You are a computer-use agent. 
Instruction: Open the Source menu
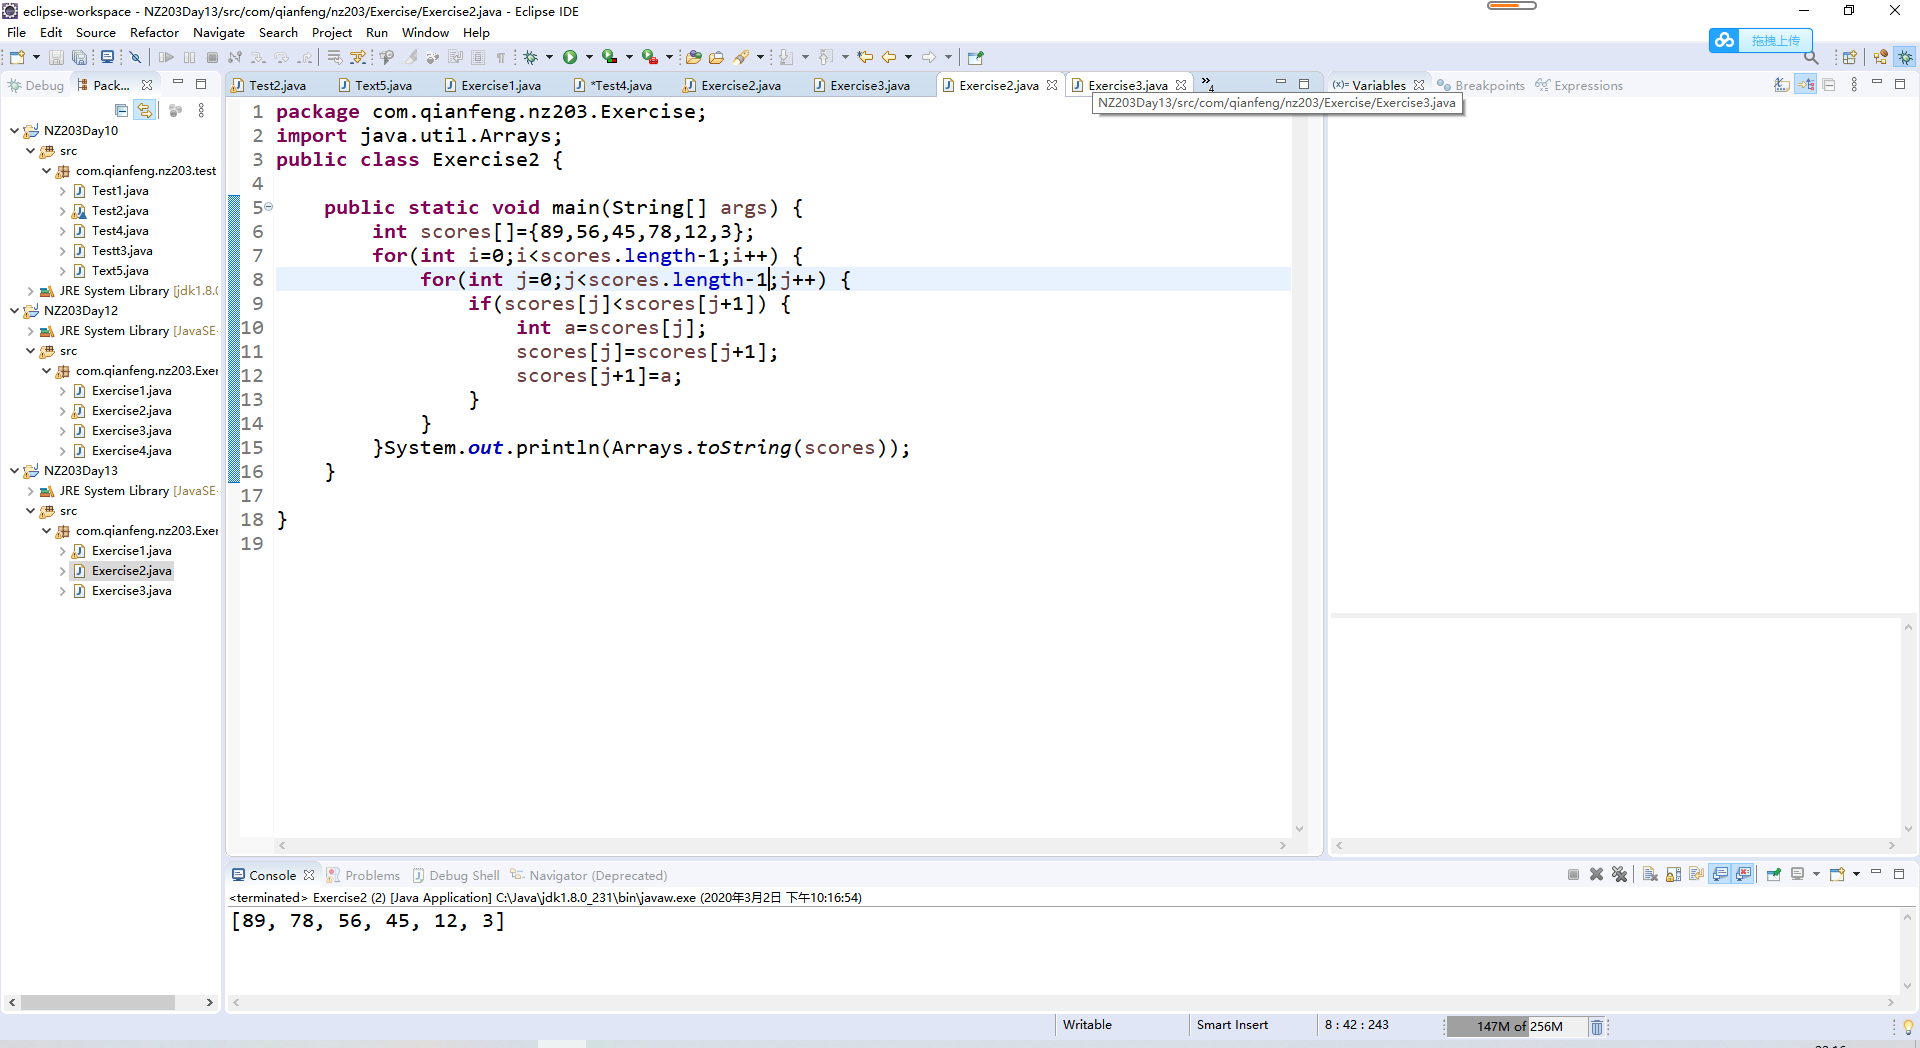coord(96,32)
